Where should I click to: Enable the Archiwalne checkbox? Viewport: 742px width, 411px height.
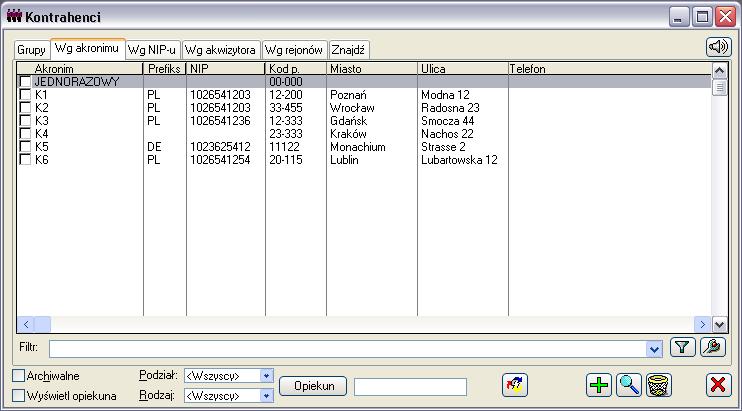tap(18, 376)
